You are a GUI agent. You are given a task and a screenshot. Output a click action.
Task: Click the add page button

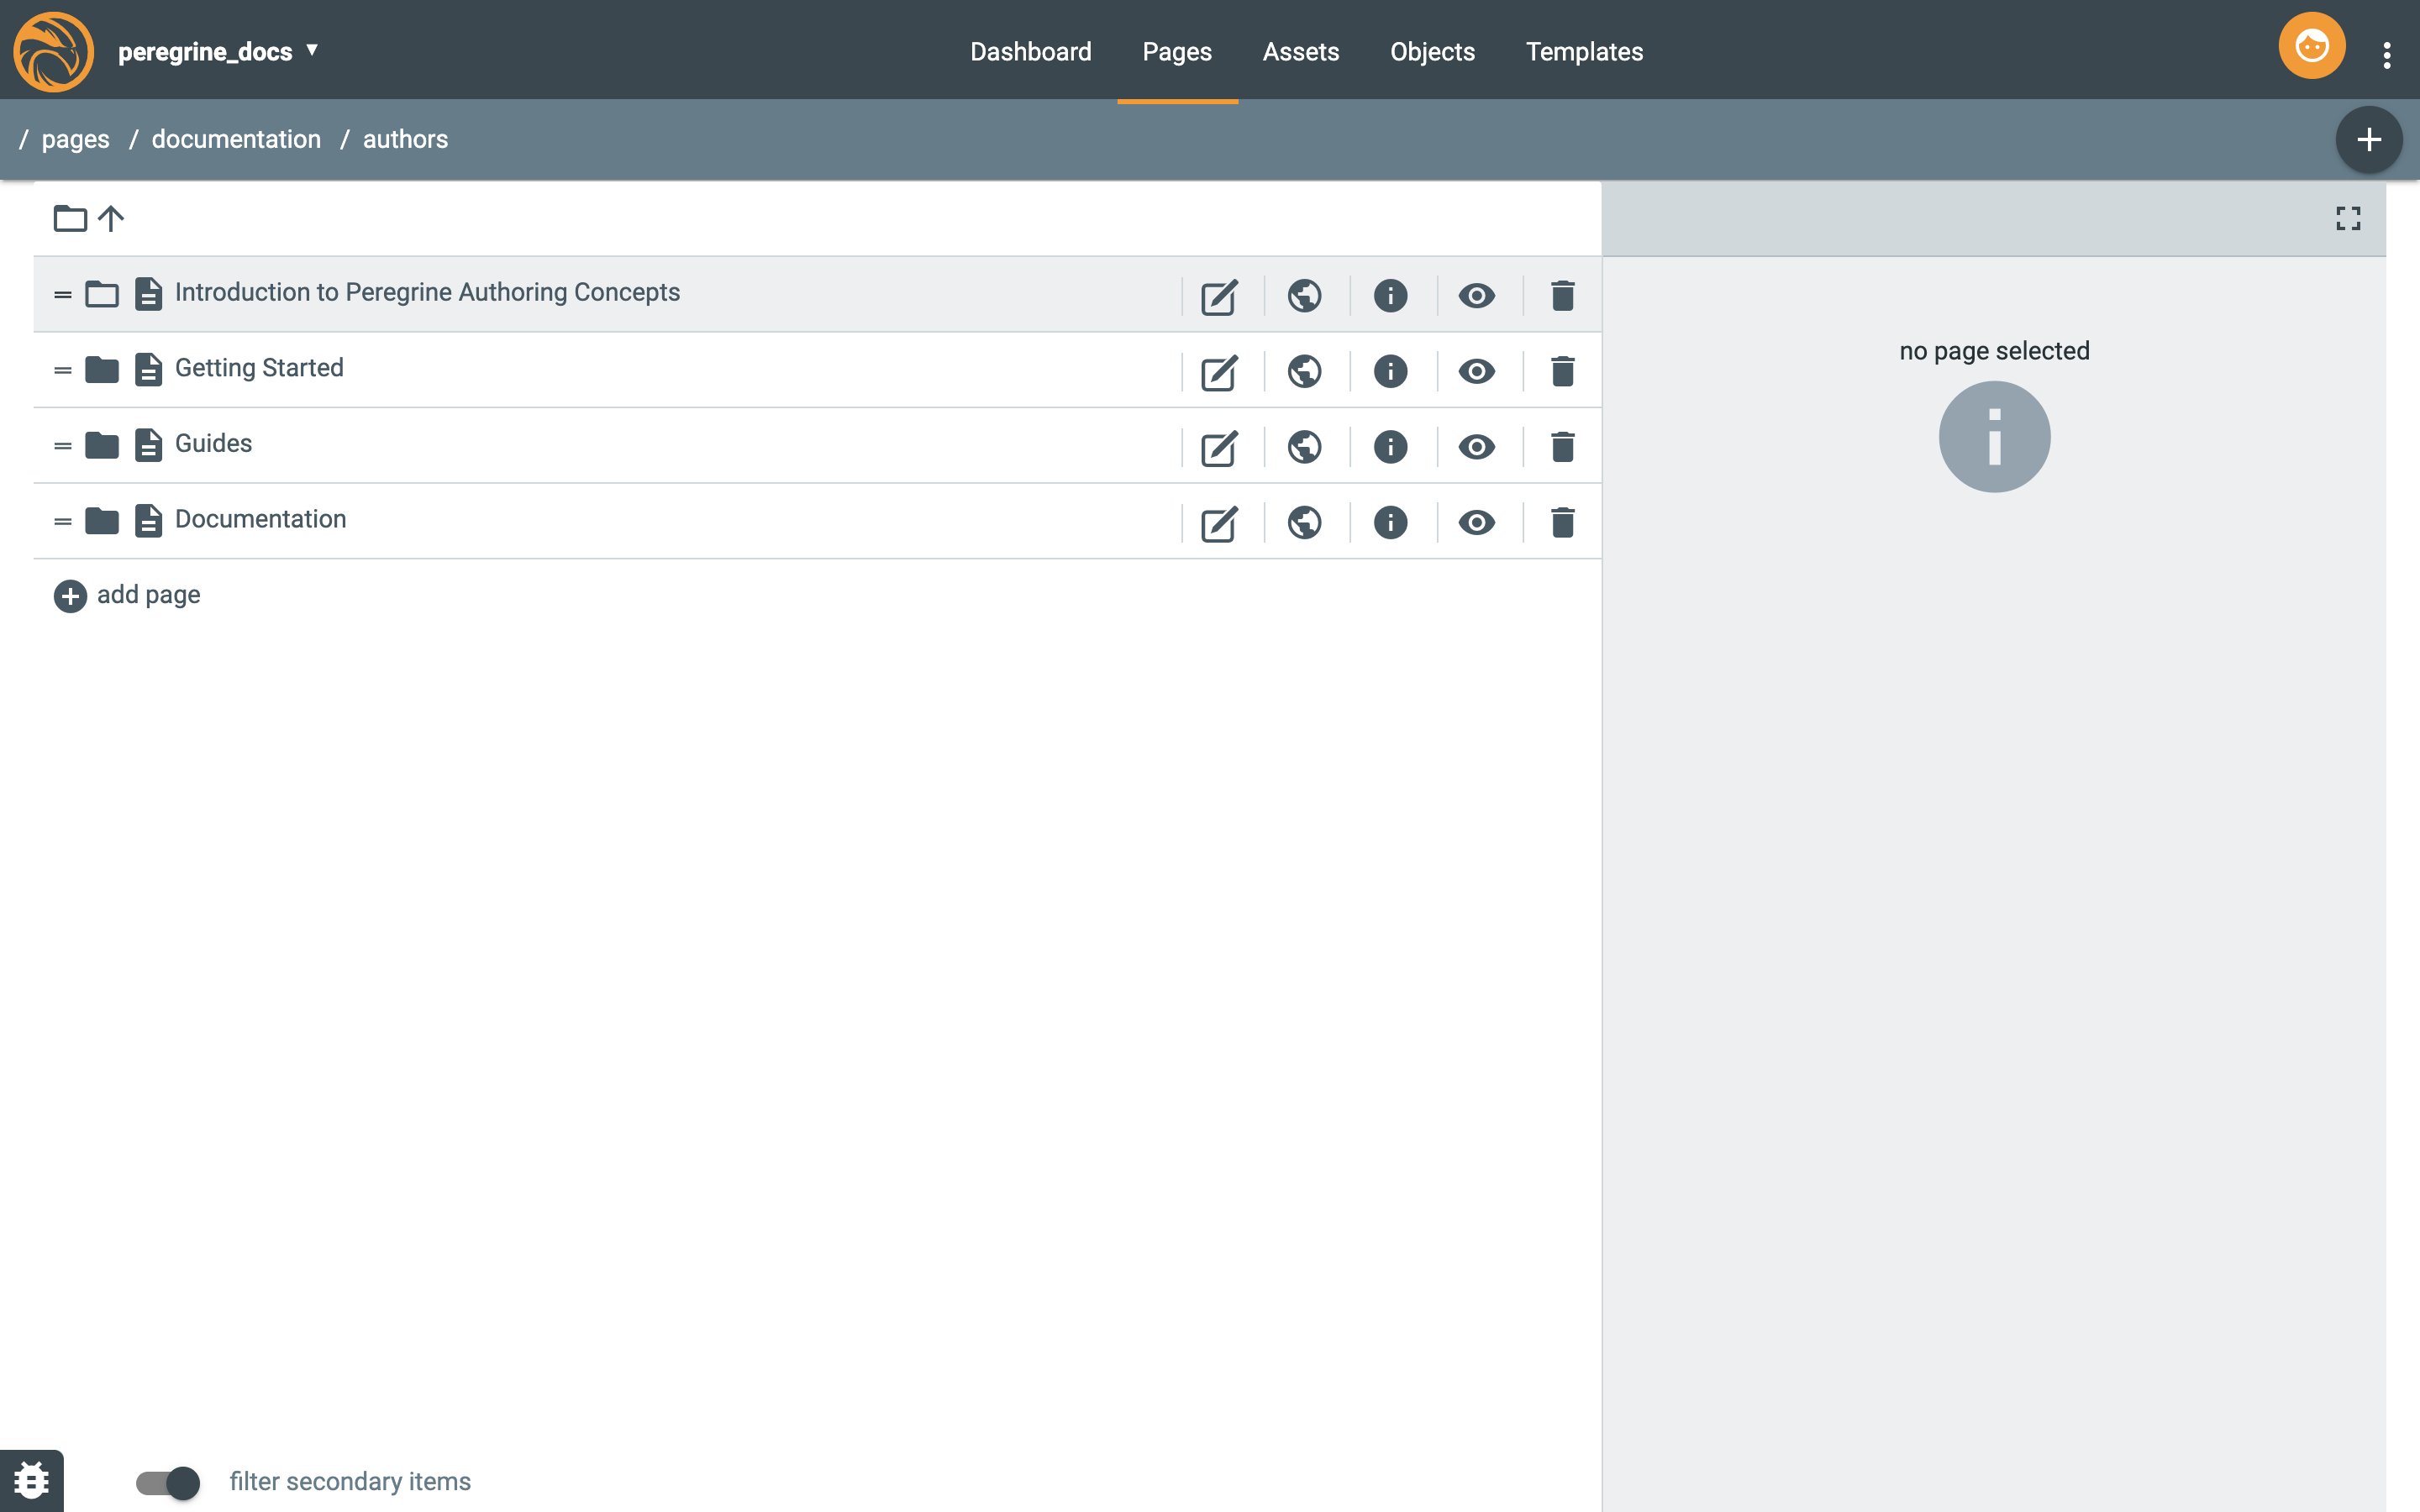point(127,595)
